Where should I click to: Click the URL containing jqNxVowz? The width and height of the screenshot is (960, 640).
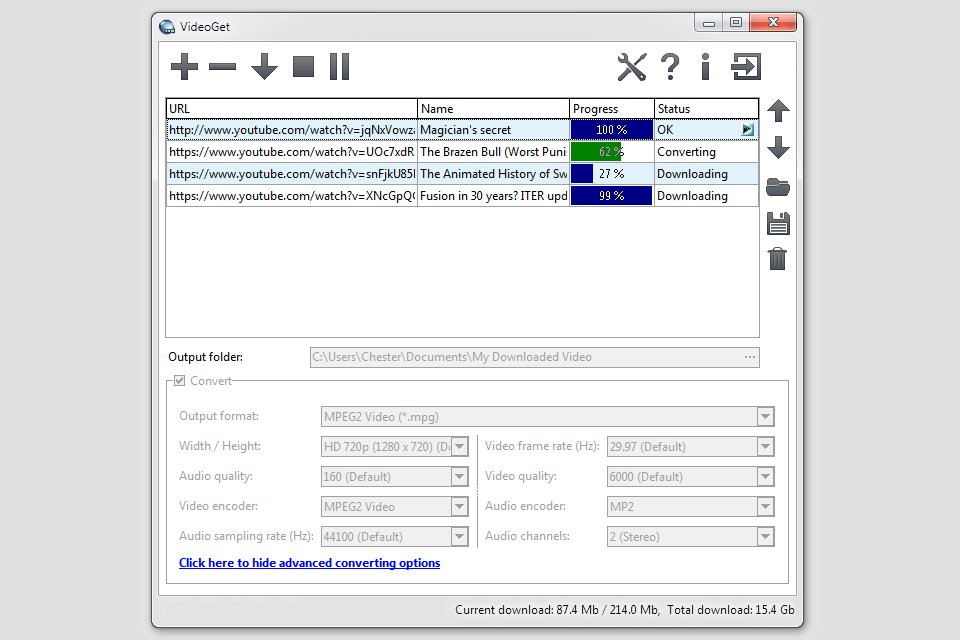292,130
